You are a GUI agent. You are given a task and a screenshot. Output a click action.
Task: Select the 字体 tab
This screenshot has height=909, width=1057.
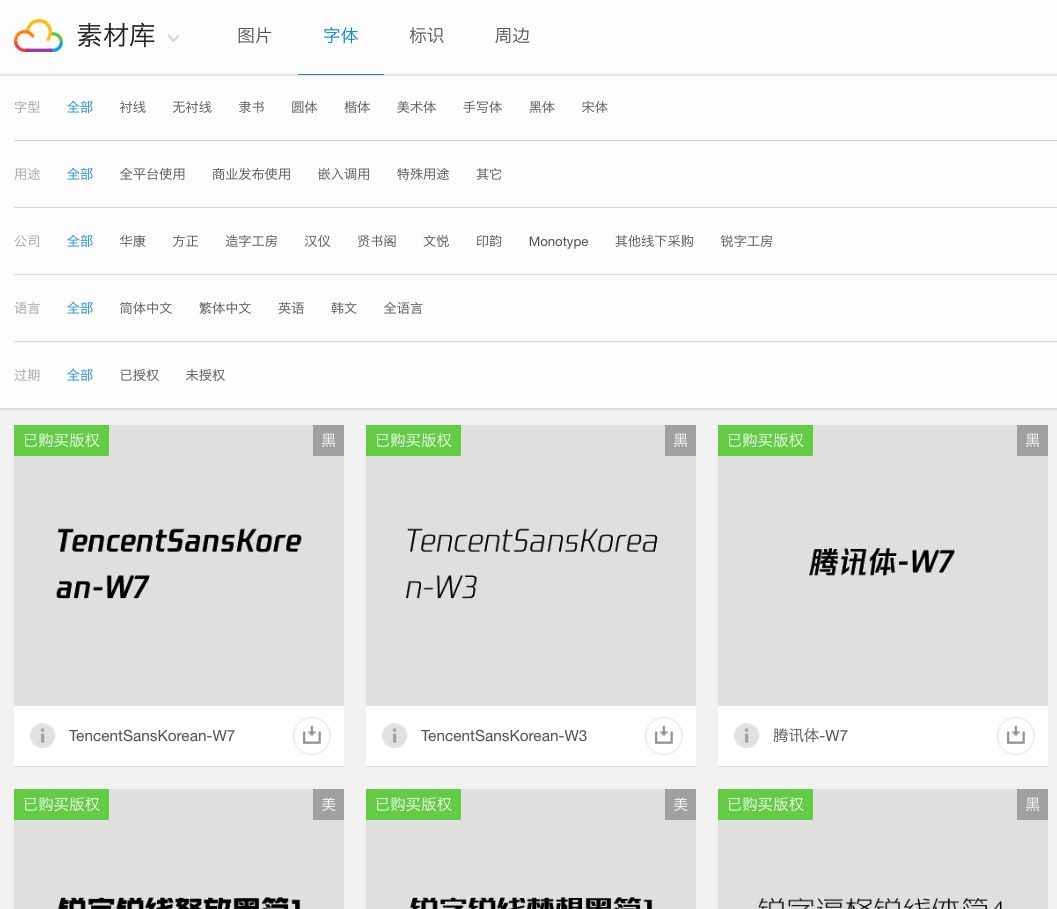pos(340,36)
